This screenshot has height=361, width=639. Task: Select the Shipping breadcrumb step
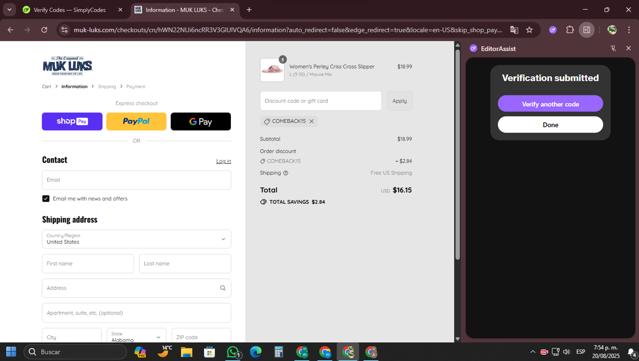pos(107,86)
